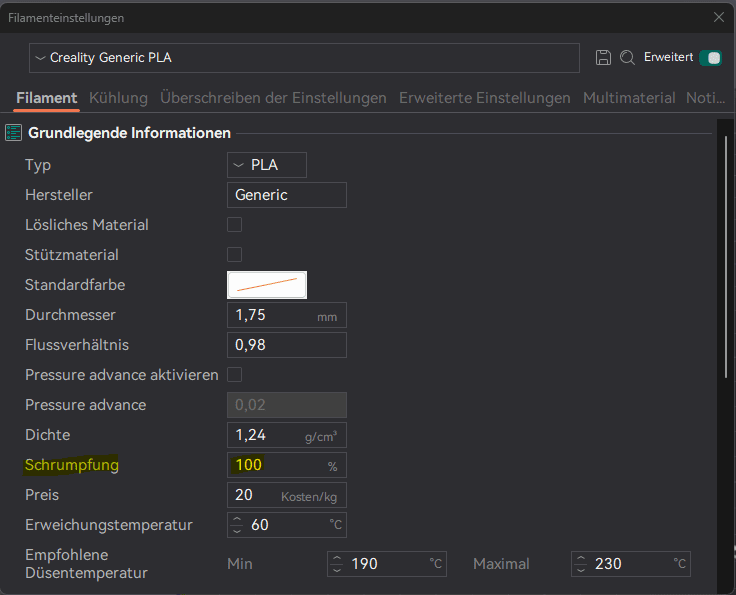Image resolution: width=736 pixels, height=595 pixels.
Task: Switch to the Filament tab
Action: [x=46, y=98]
